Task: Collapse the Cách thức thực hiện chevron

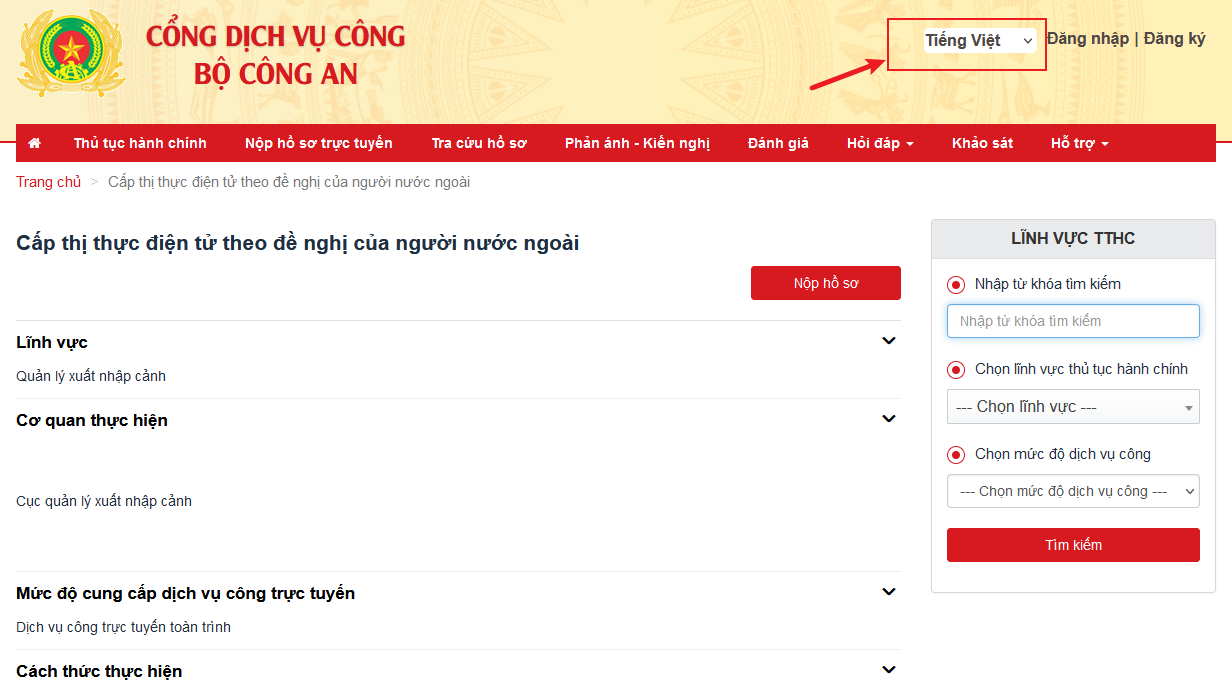Action: 889,670
